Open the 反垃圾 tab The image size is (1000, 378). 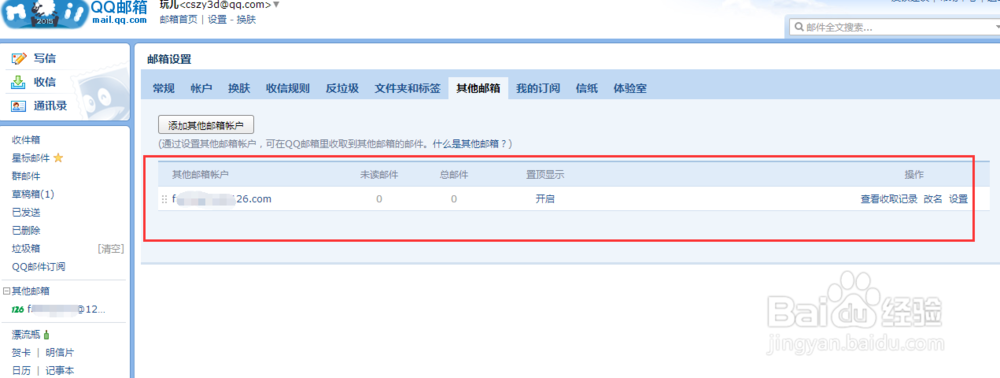[x=342, y=89]
